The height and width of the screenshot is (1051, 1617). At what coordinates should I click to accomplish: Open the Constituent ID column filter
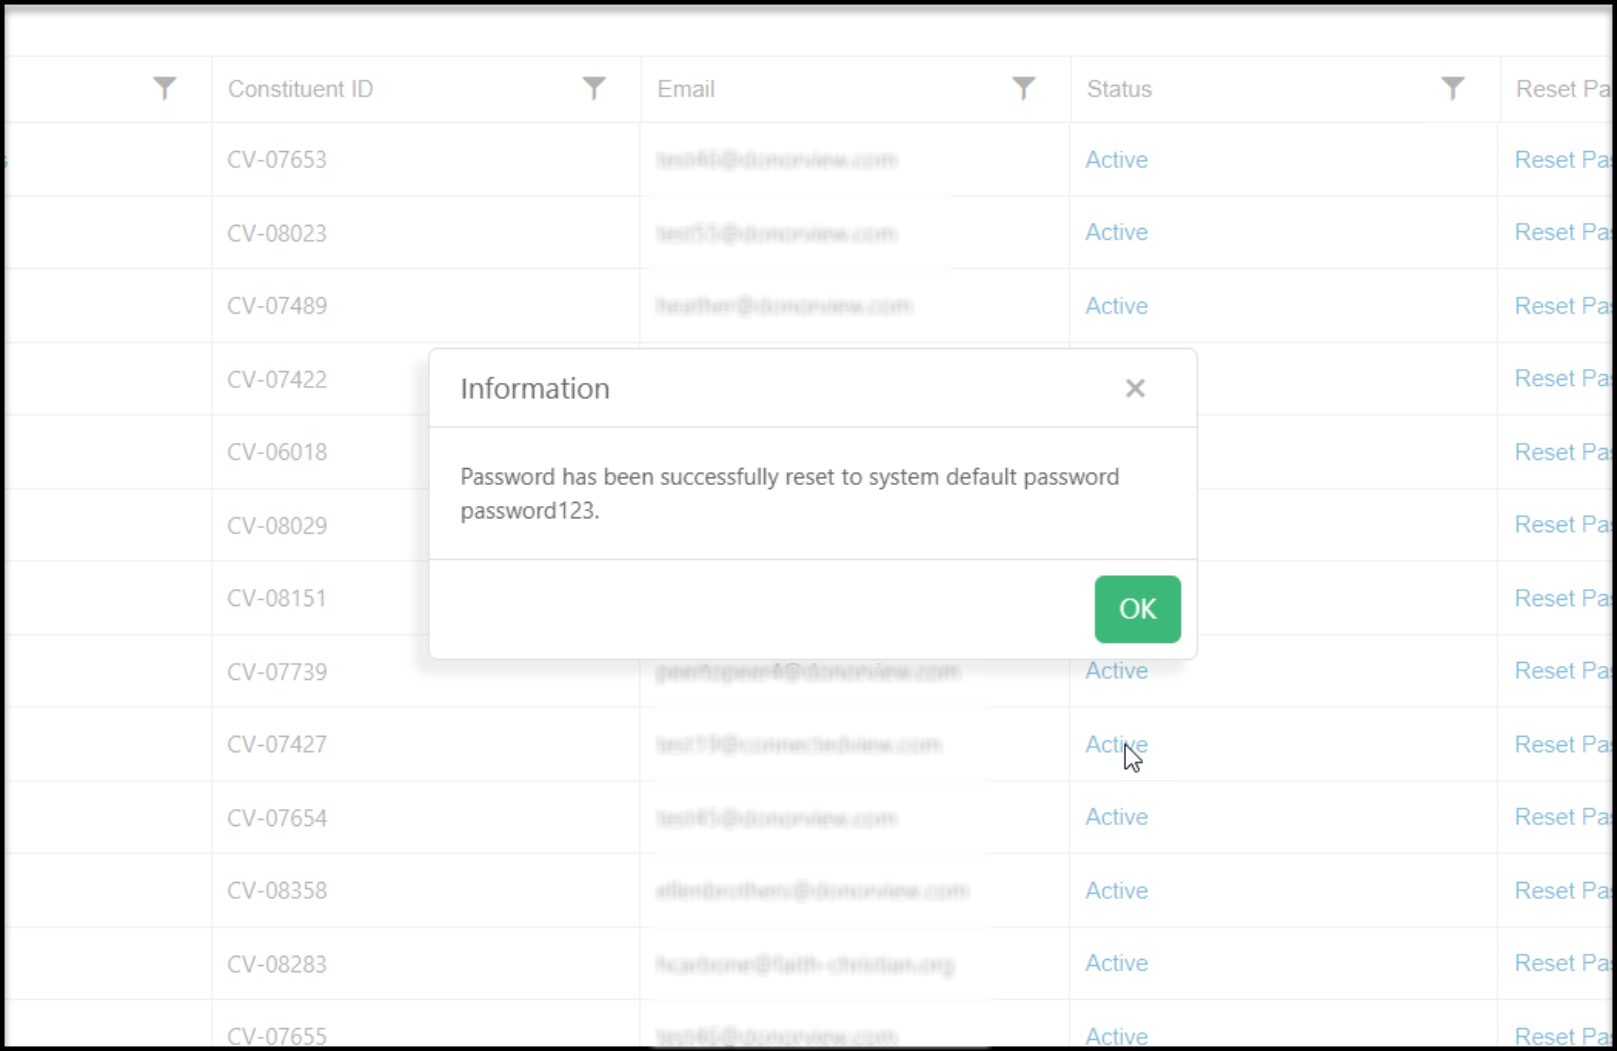point(594,89)
